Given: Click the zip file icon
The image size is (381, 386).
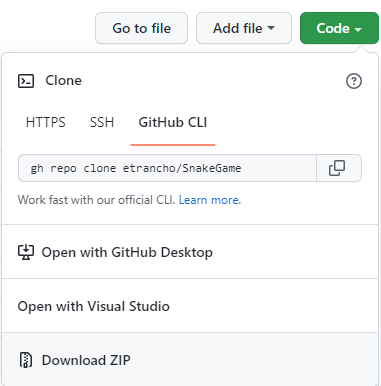Looking at the screenshot, I should click(26, 360).
